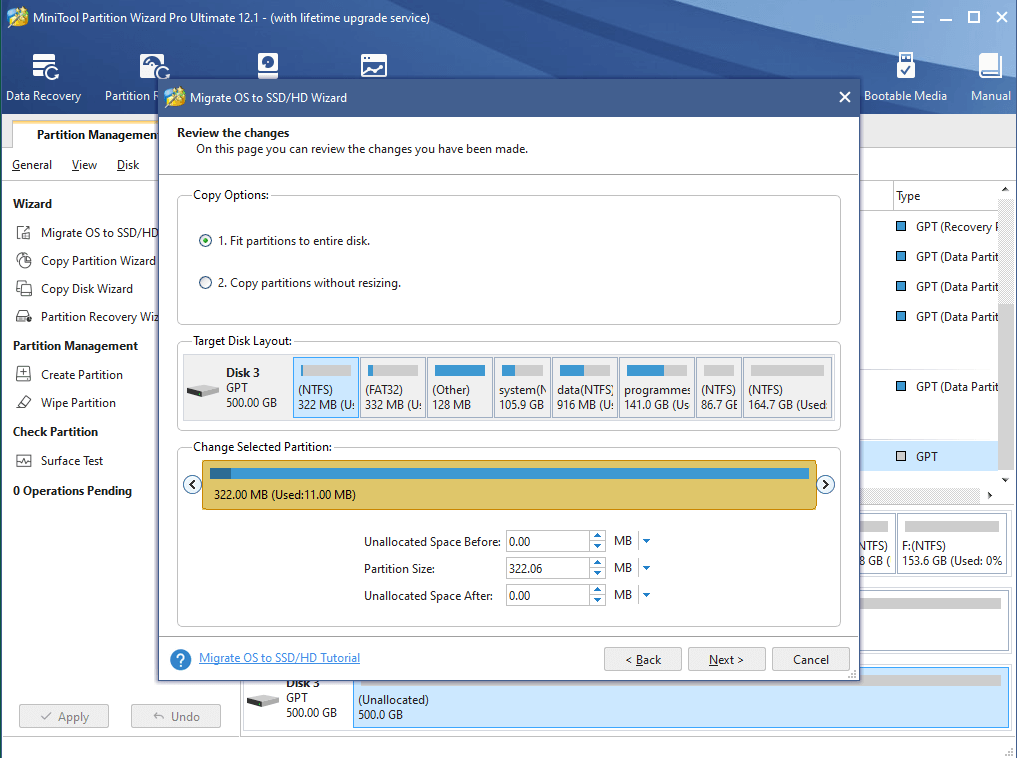Open the Disk menu
The height and width of the screenshot is (758, 1017).
pos(128,165)
